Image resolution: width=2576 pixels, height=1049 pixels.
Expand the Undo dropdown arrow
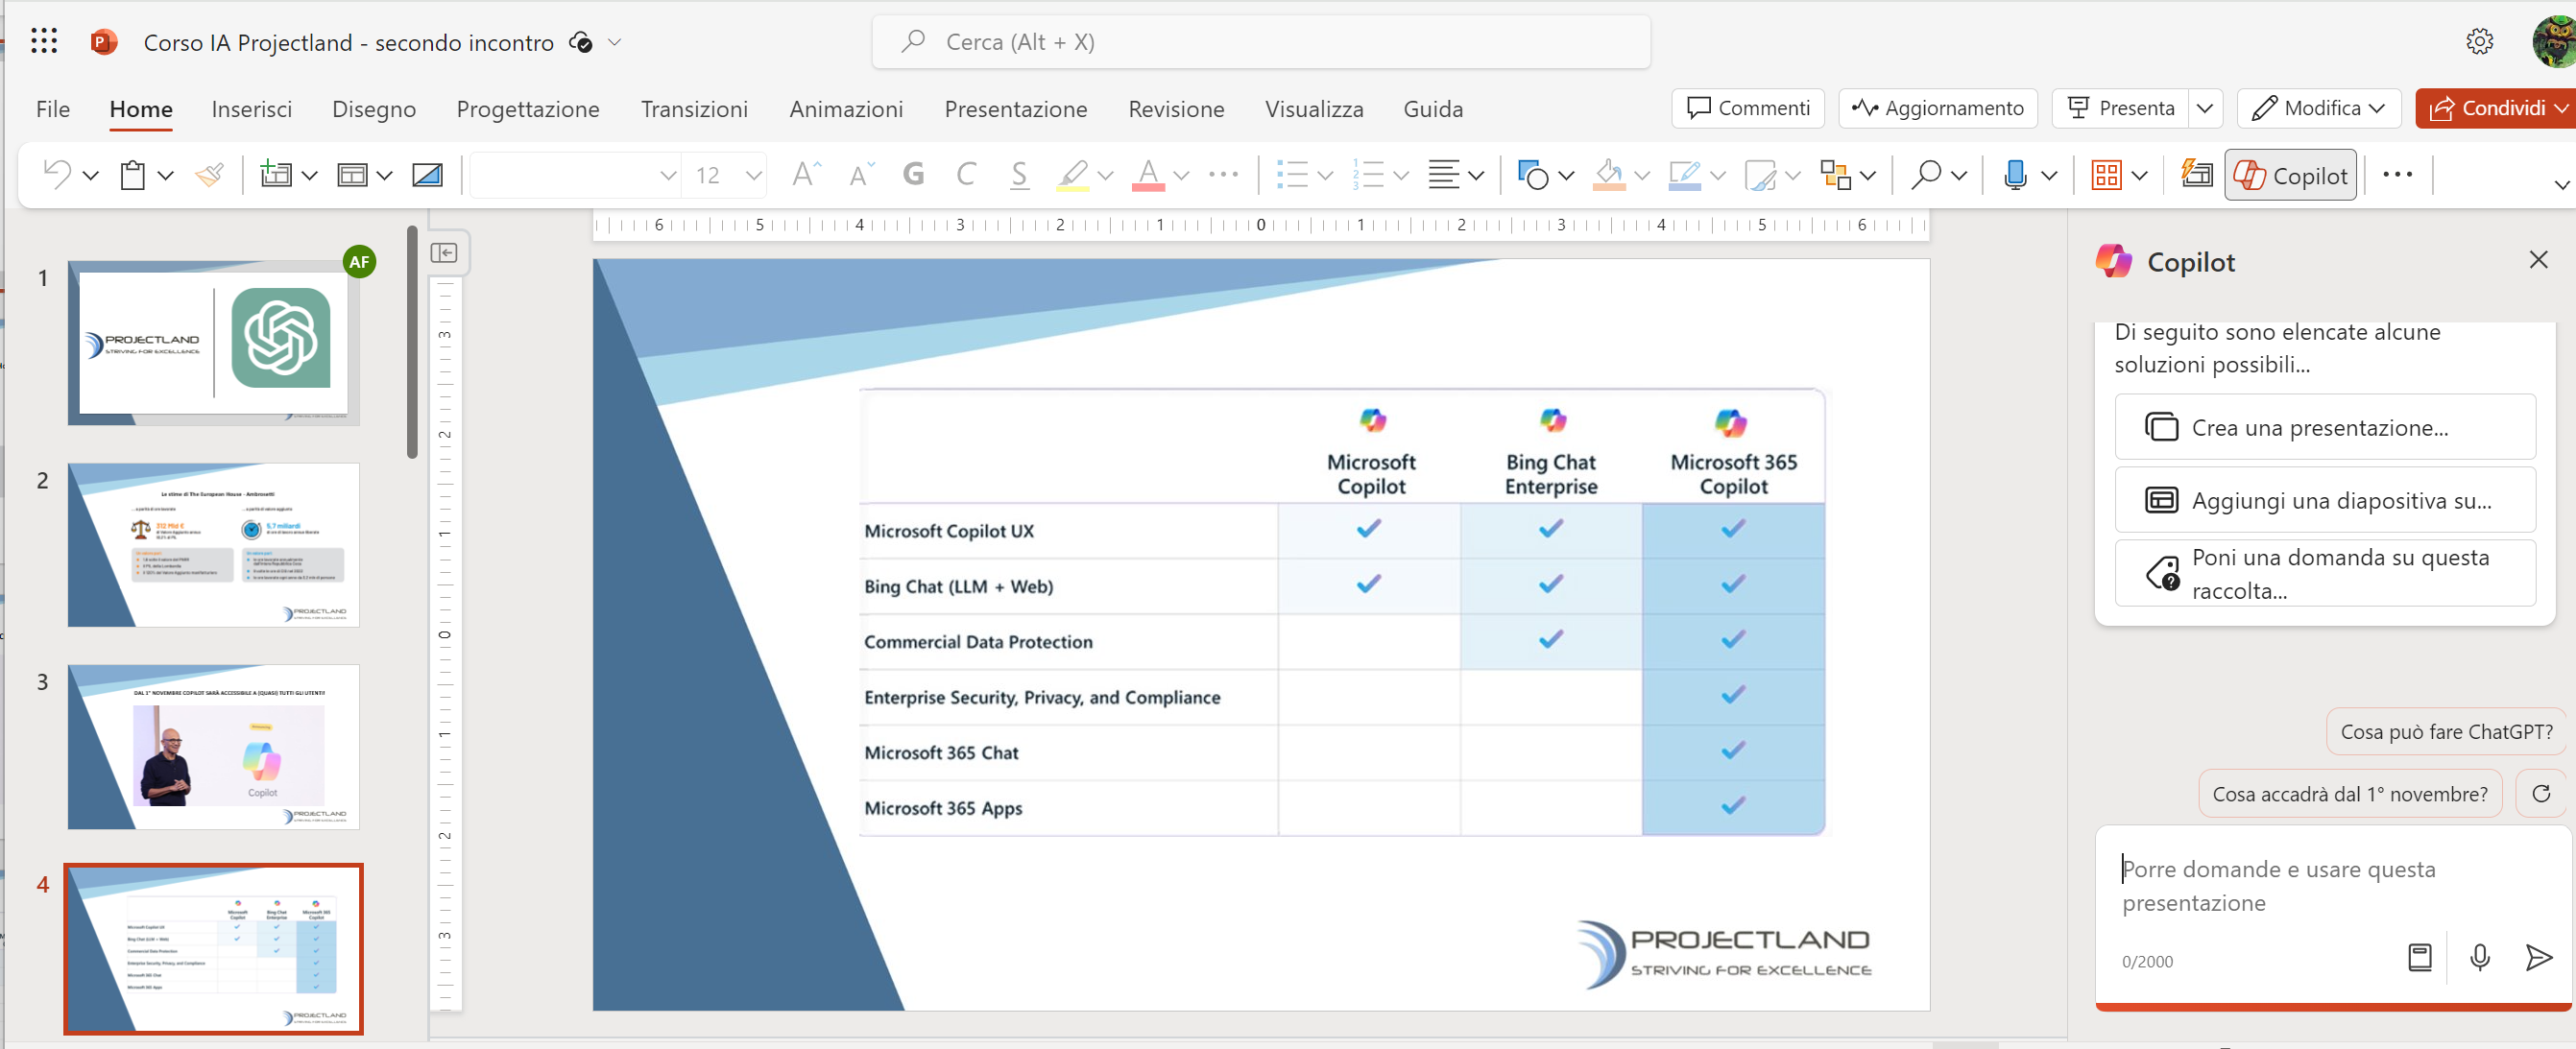(x=91, y=176)
